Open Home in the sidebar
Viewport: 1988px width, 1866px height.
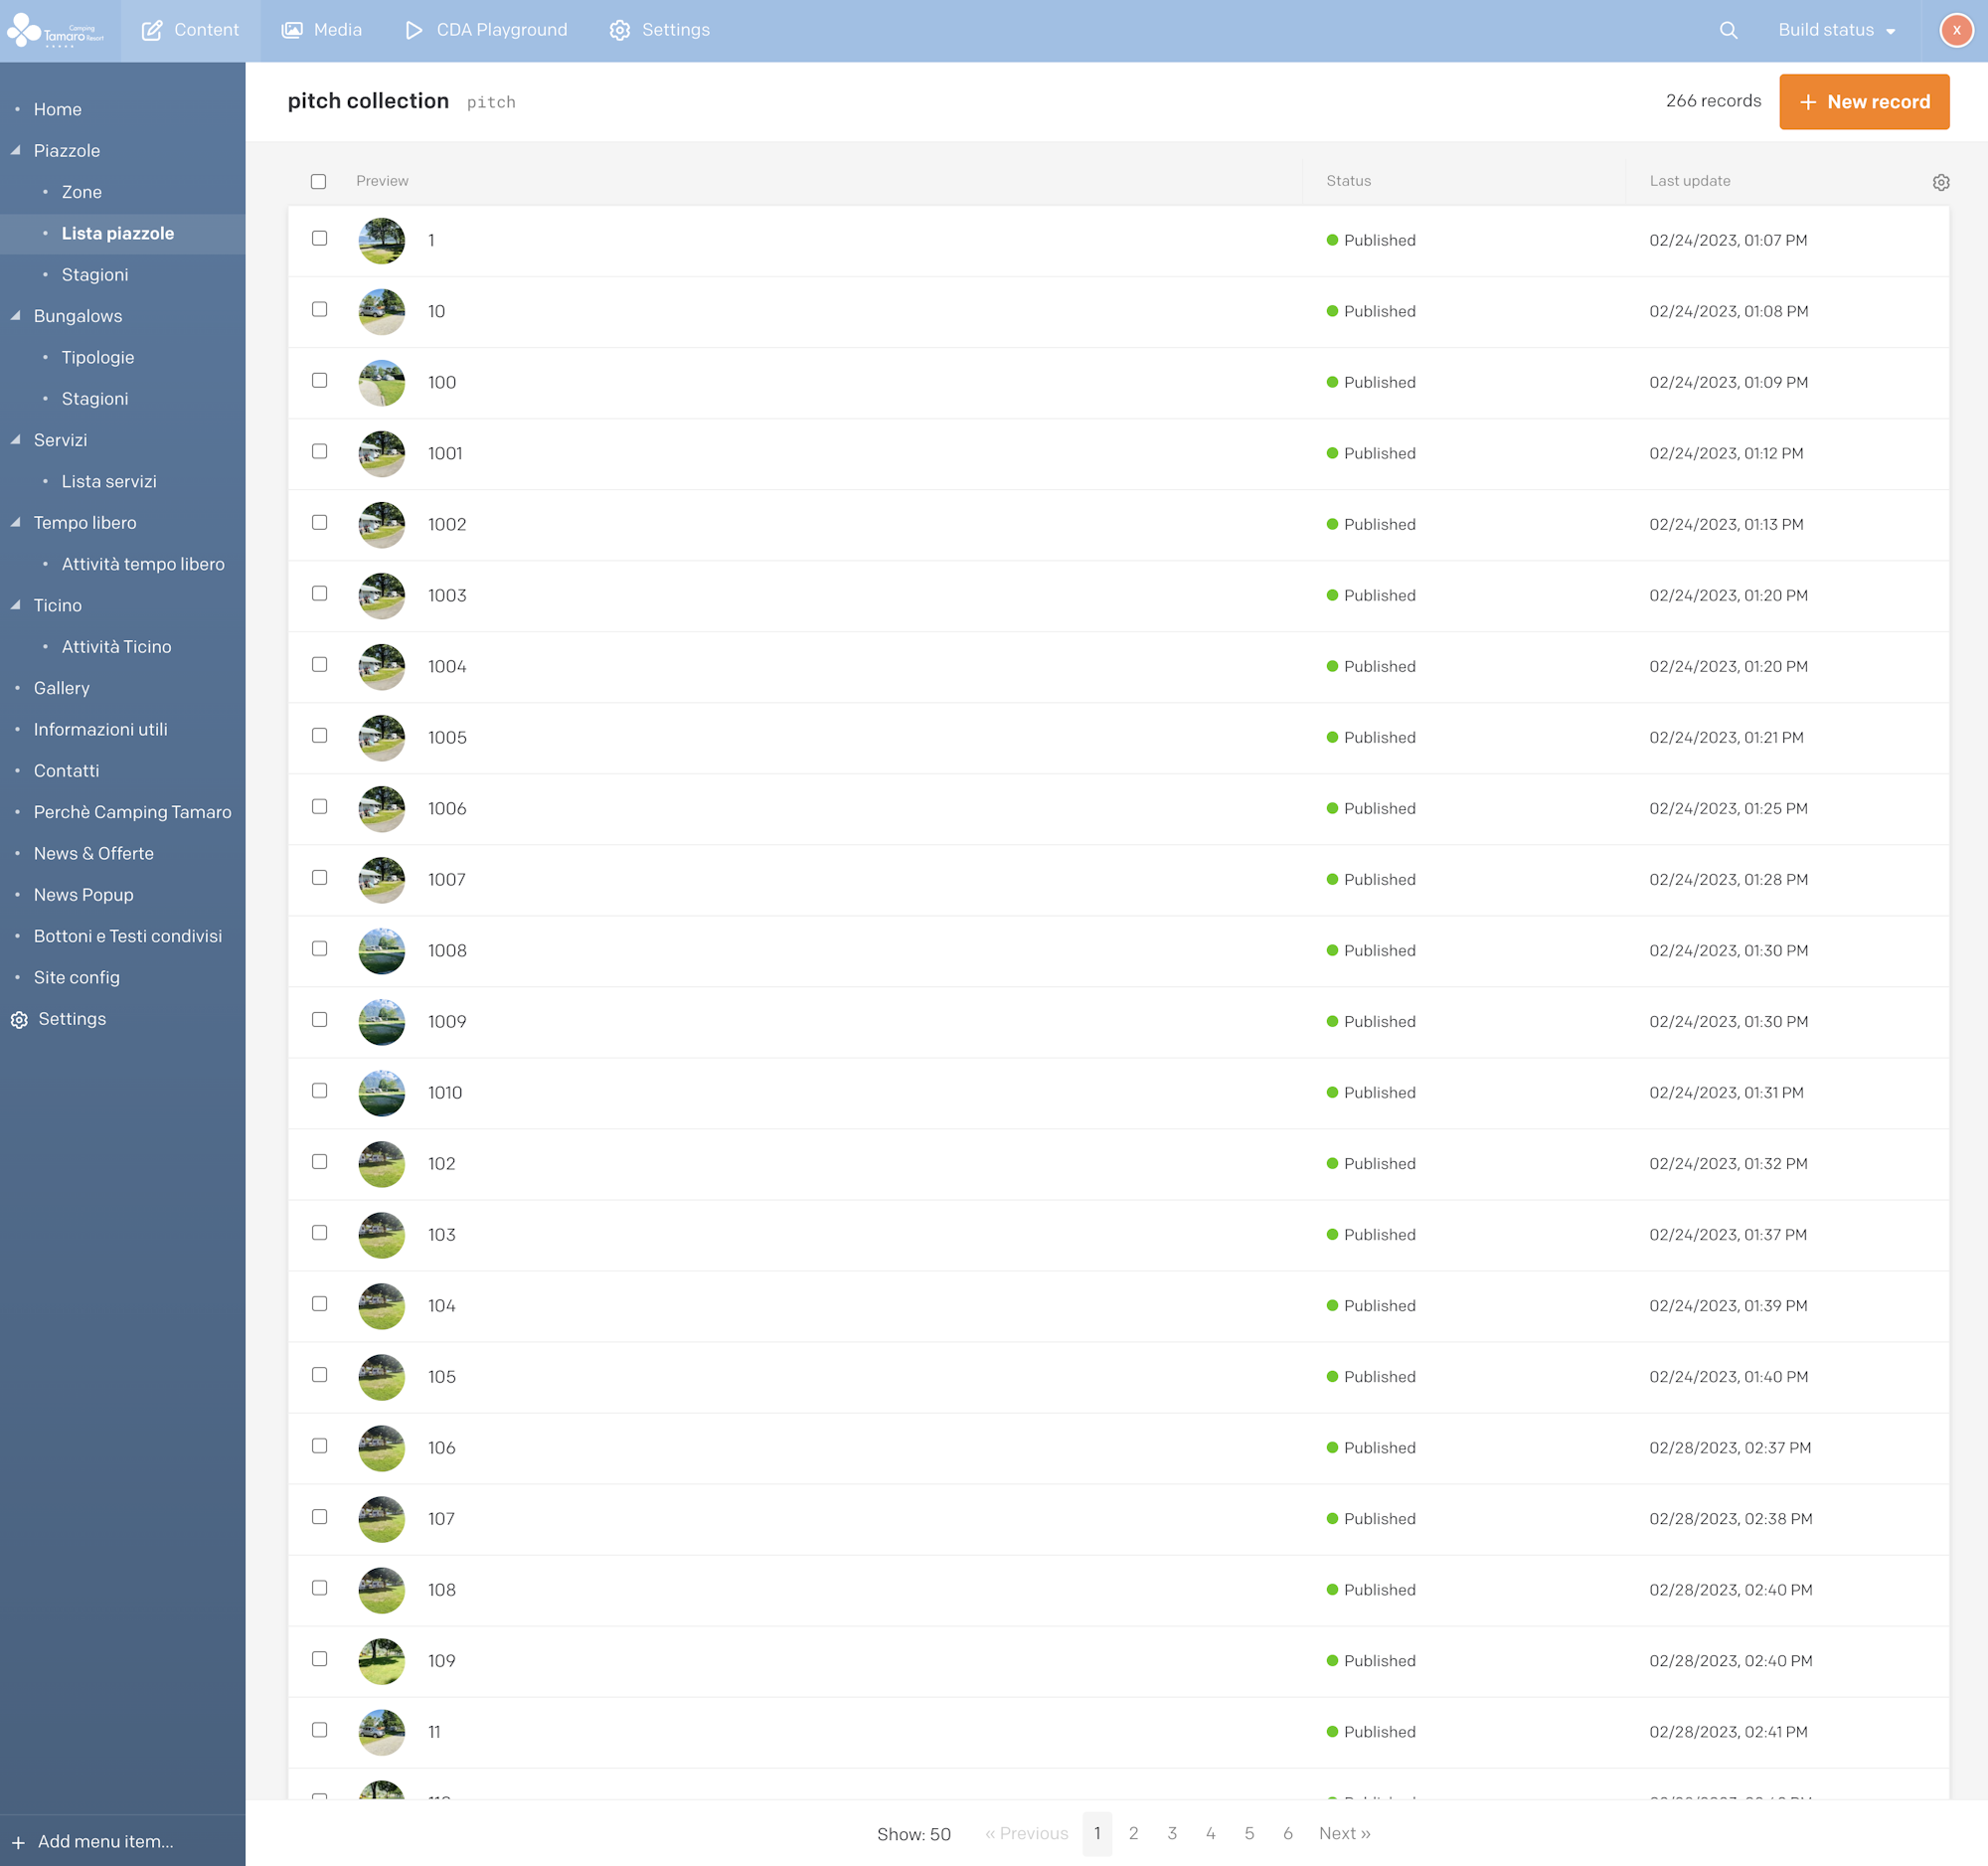(x=57, y=109)
